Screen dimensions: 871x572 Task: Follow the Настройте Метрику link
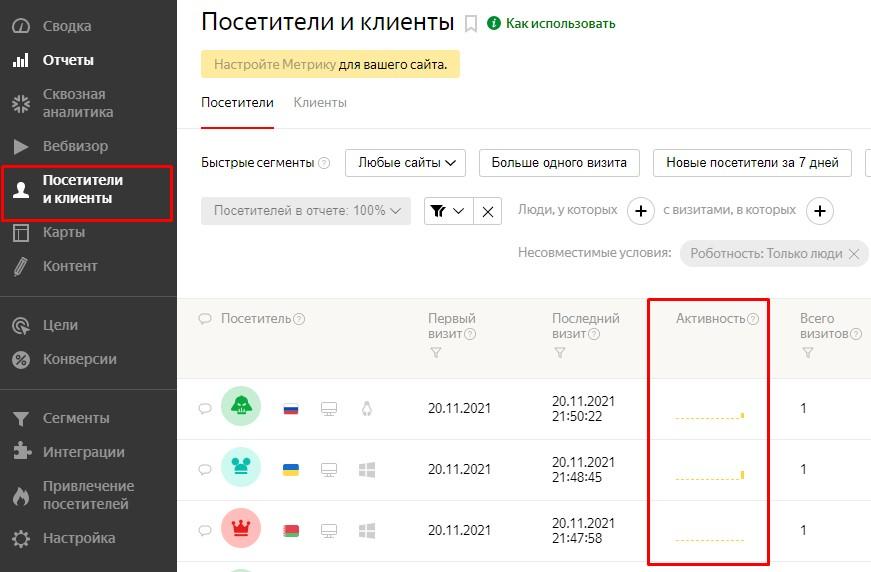pos(275,64)
